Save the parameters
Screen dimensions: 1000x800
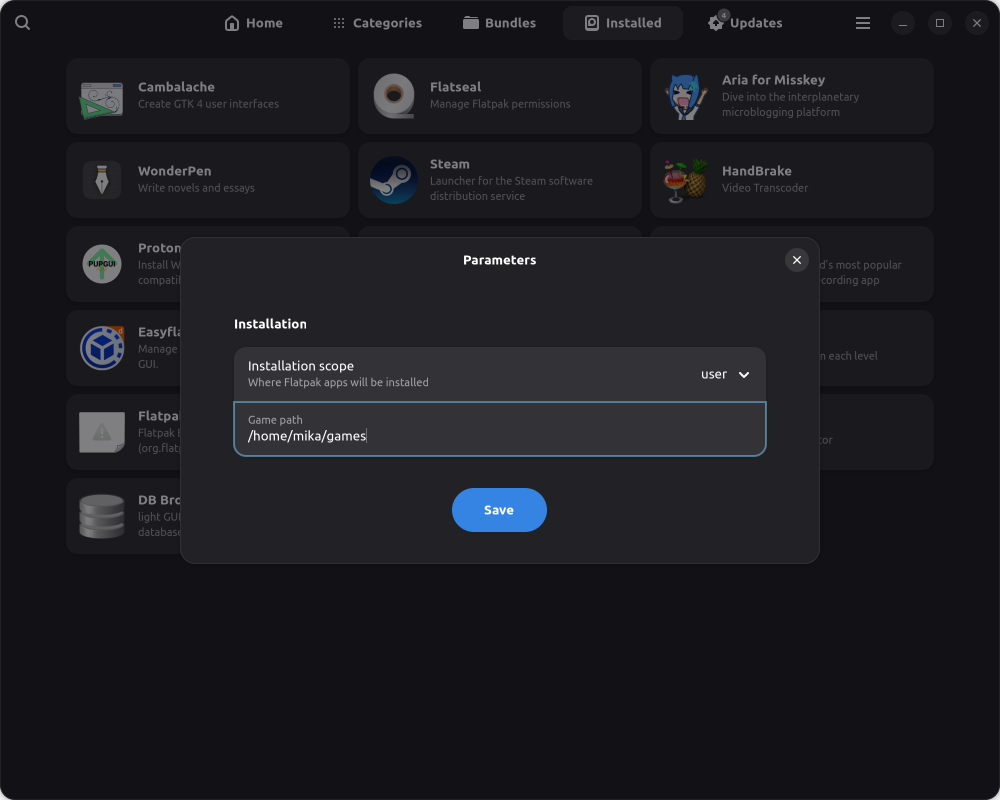click(x=499, y=510)
